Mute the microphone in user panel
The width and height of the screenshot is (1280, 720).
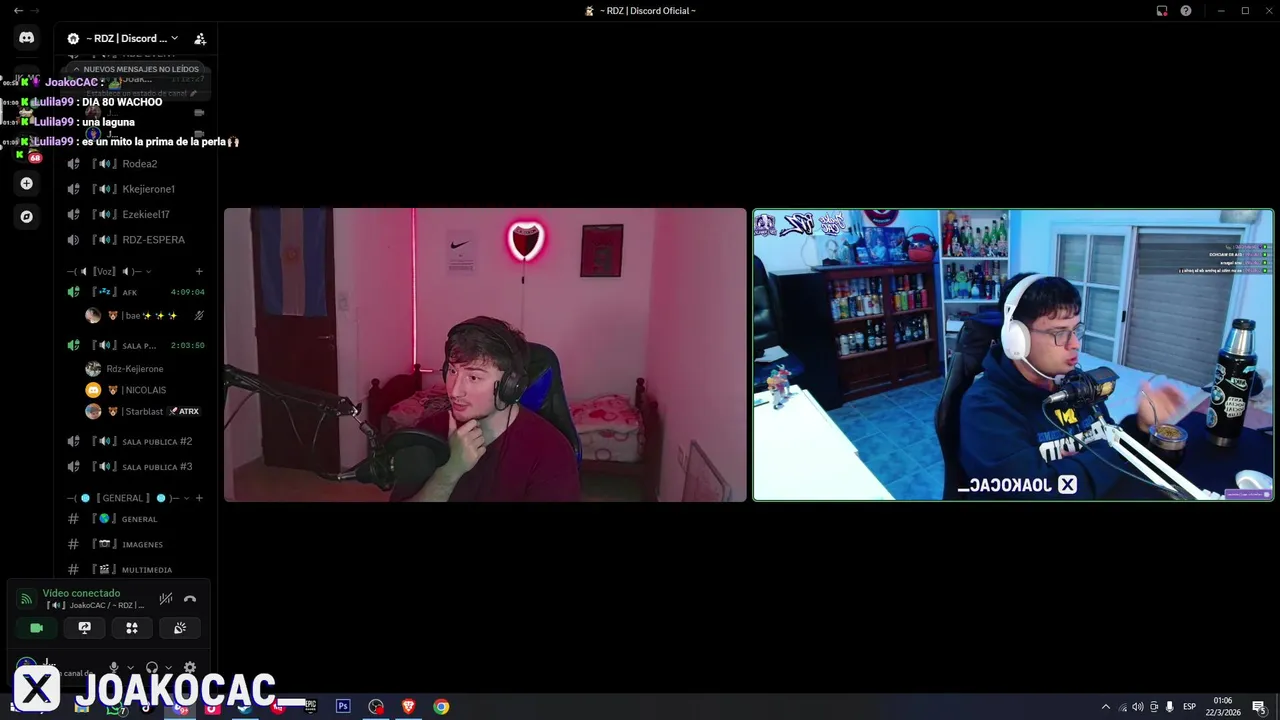coord(114,667)
